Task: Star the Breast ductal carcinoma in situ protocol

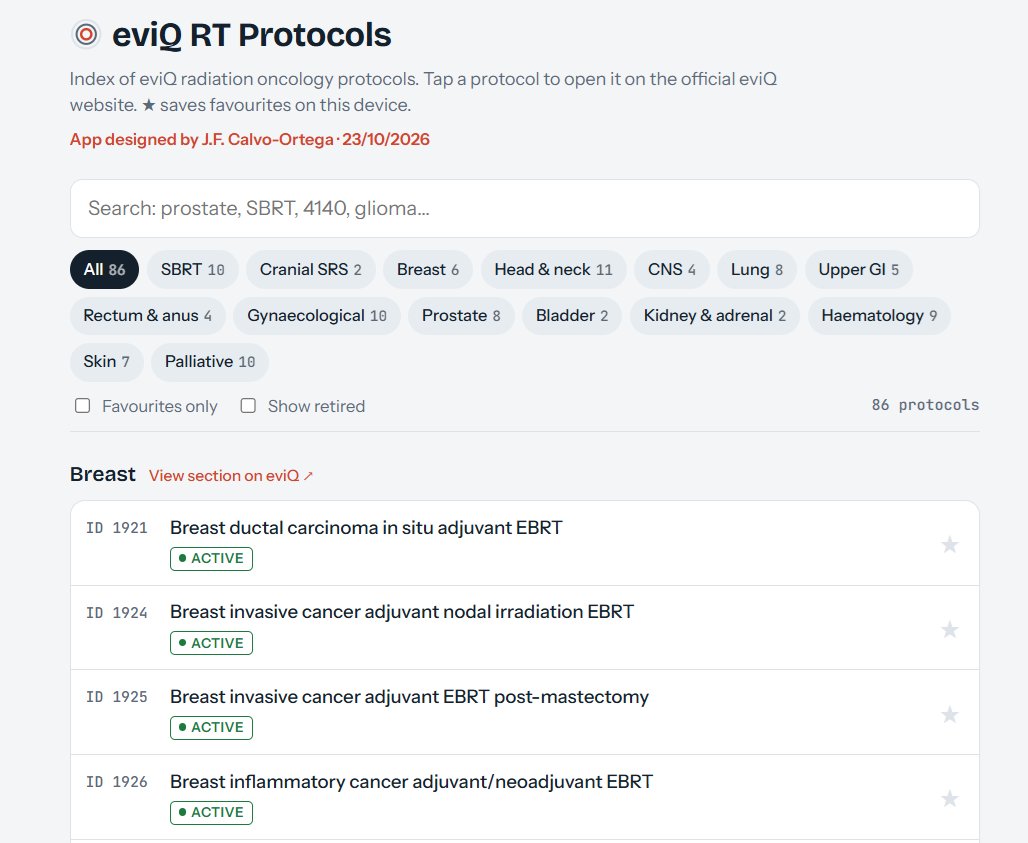Action: click(x=949, y=545)
